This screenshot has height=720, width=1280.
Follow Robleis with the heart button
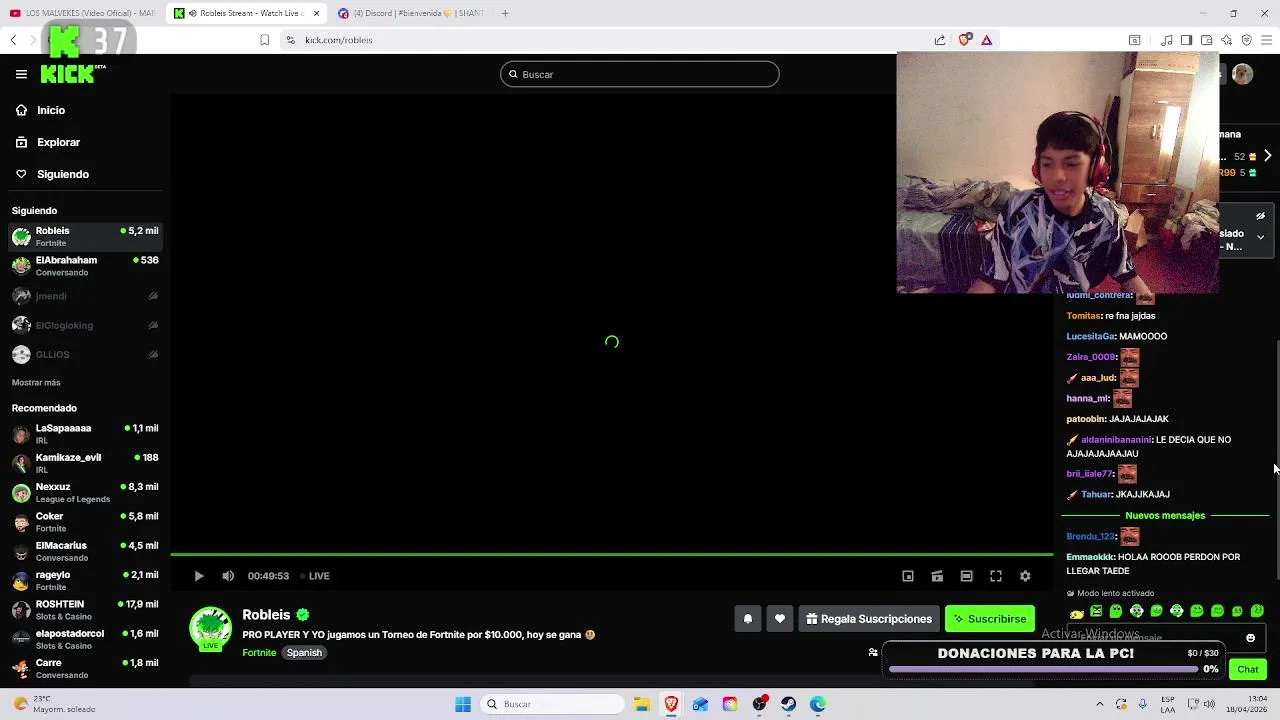(x=780, y=619)
